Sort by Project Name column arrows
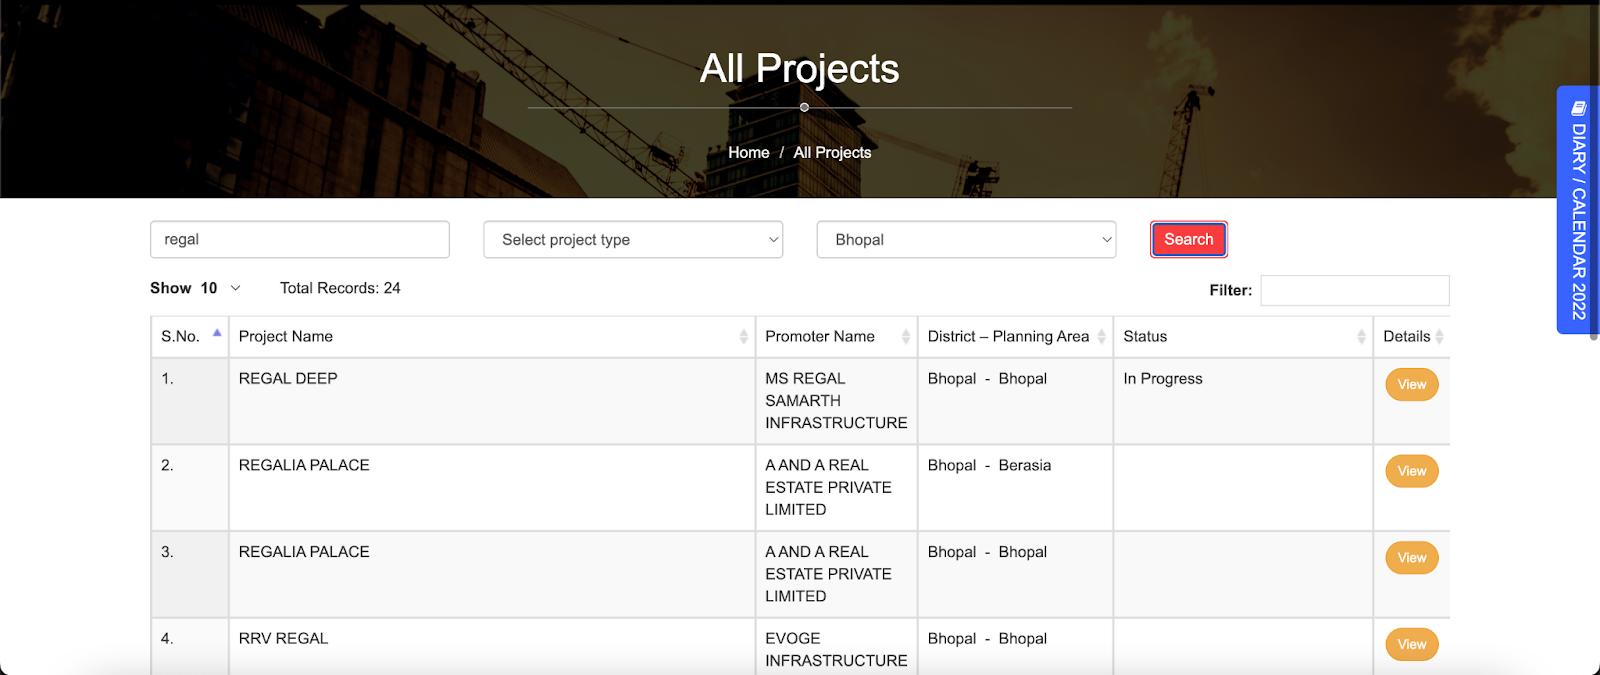Viewport: 1600px width, 675px height. click(743, 337)
